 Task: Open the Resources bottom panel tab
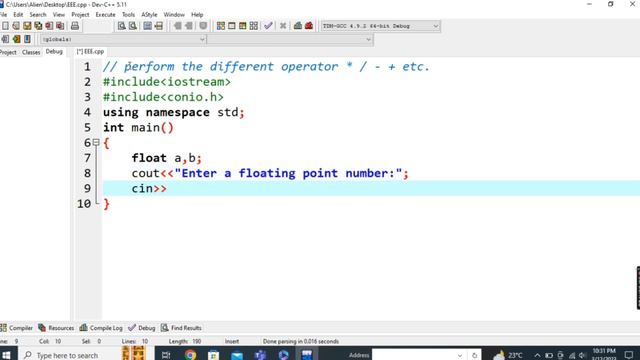pyautogui.click(x=56, y=328)
